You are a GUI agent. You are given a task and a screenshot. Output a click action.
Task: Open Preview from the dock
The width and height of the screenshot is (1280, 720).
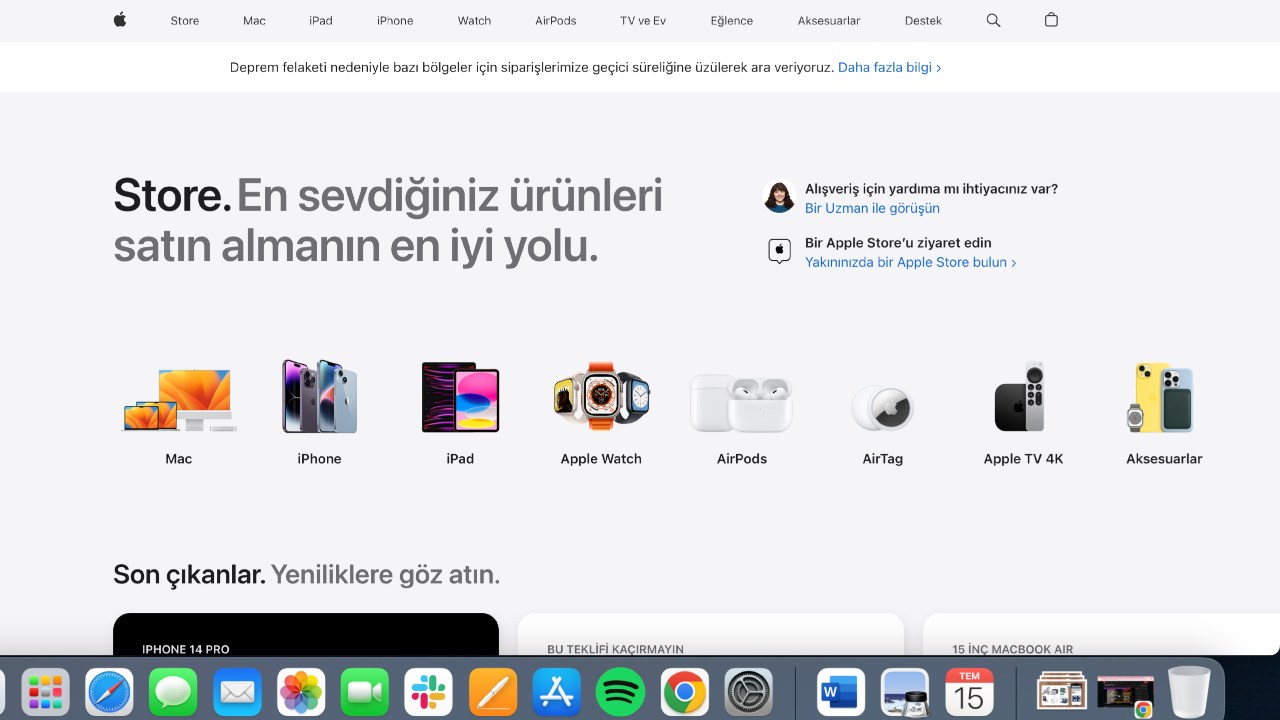pyautogui.click(x=905, y=692)
